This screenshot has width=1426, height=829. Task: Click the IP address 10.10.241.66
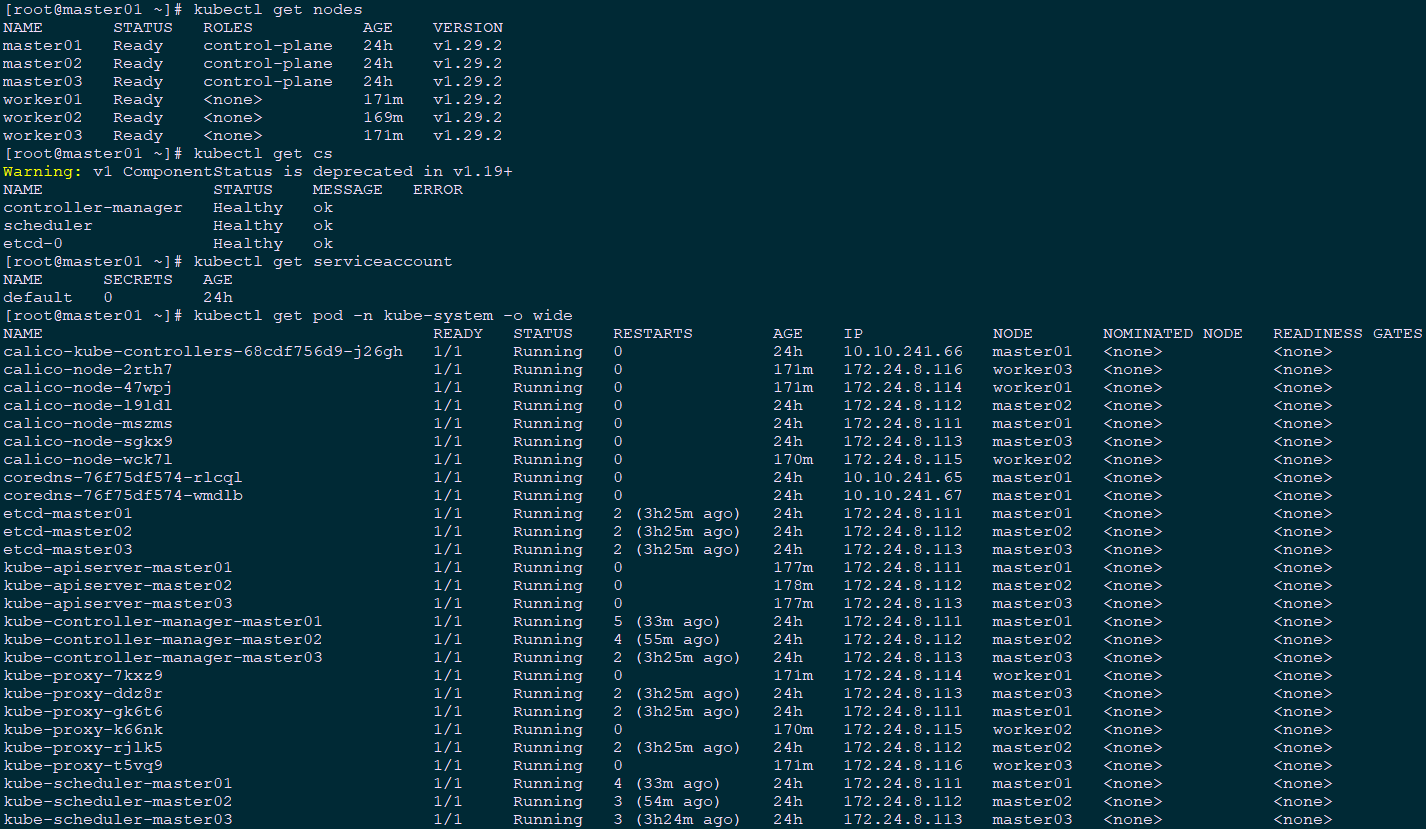[902, 351]
